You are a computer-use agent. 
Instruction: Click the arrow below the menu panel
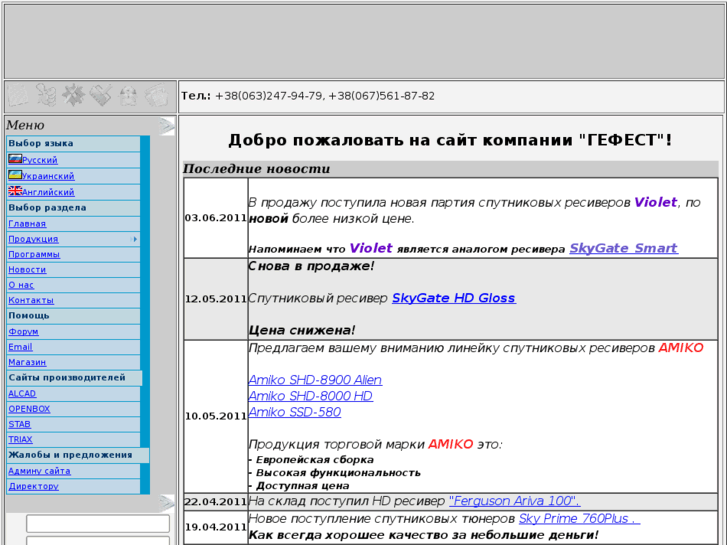[x=166, y=502]
